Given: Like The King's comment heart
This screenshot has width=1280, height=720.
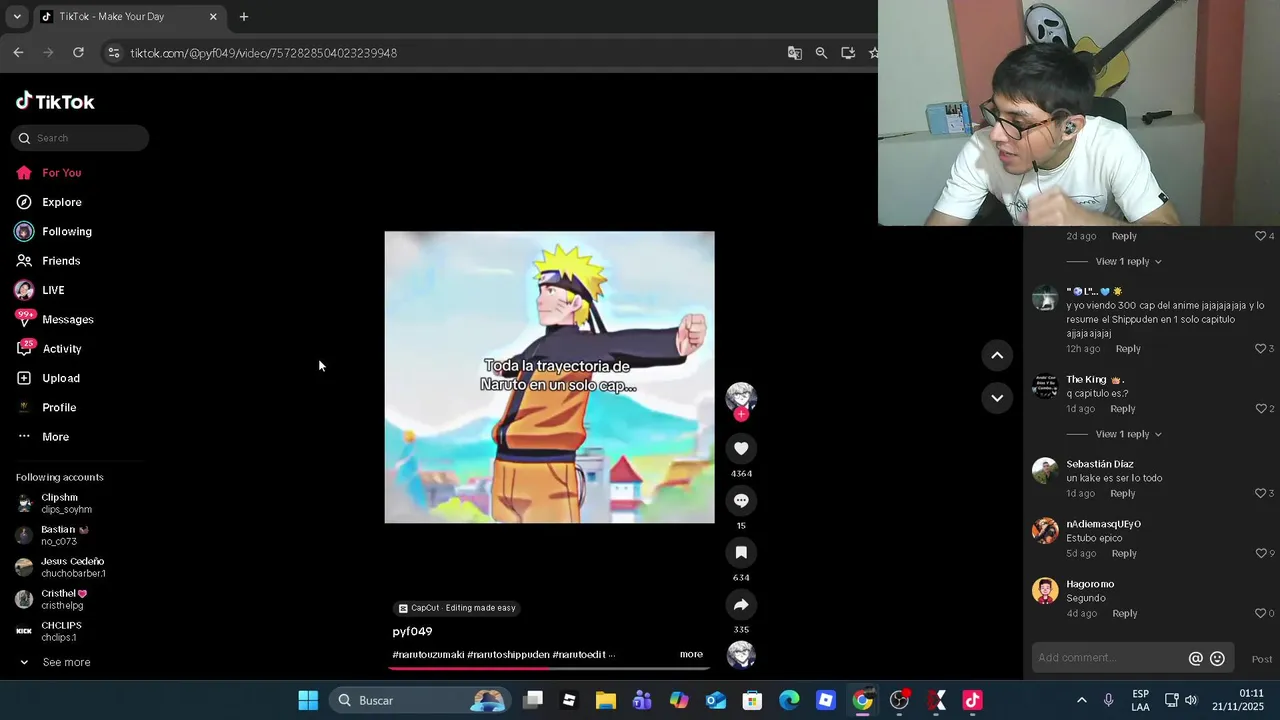Looking at the screenshot, I should 1260,409.
